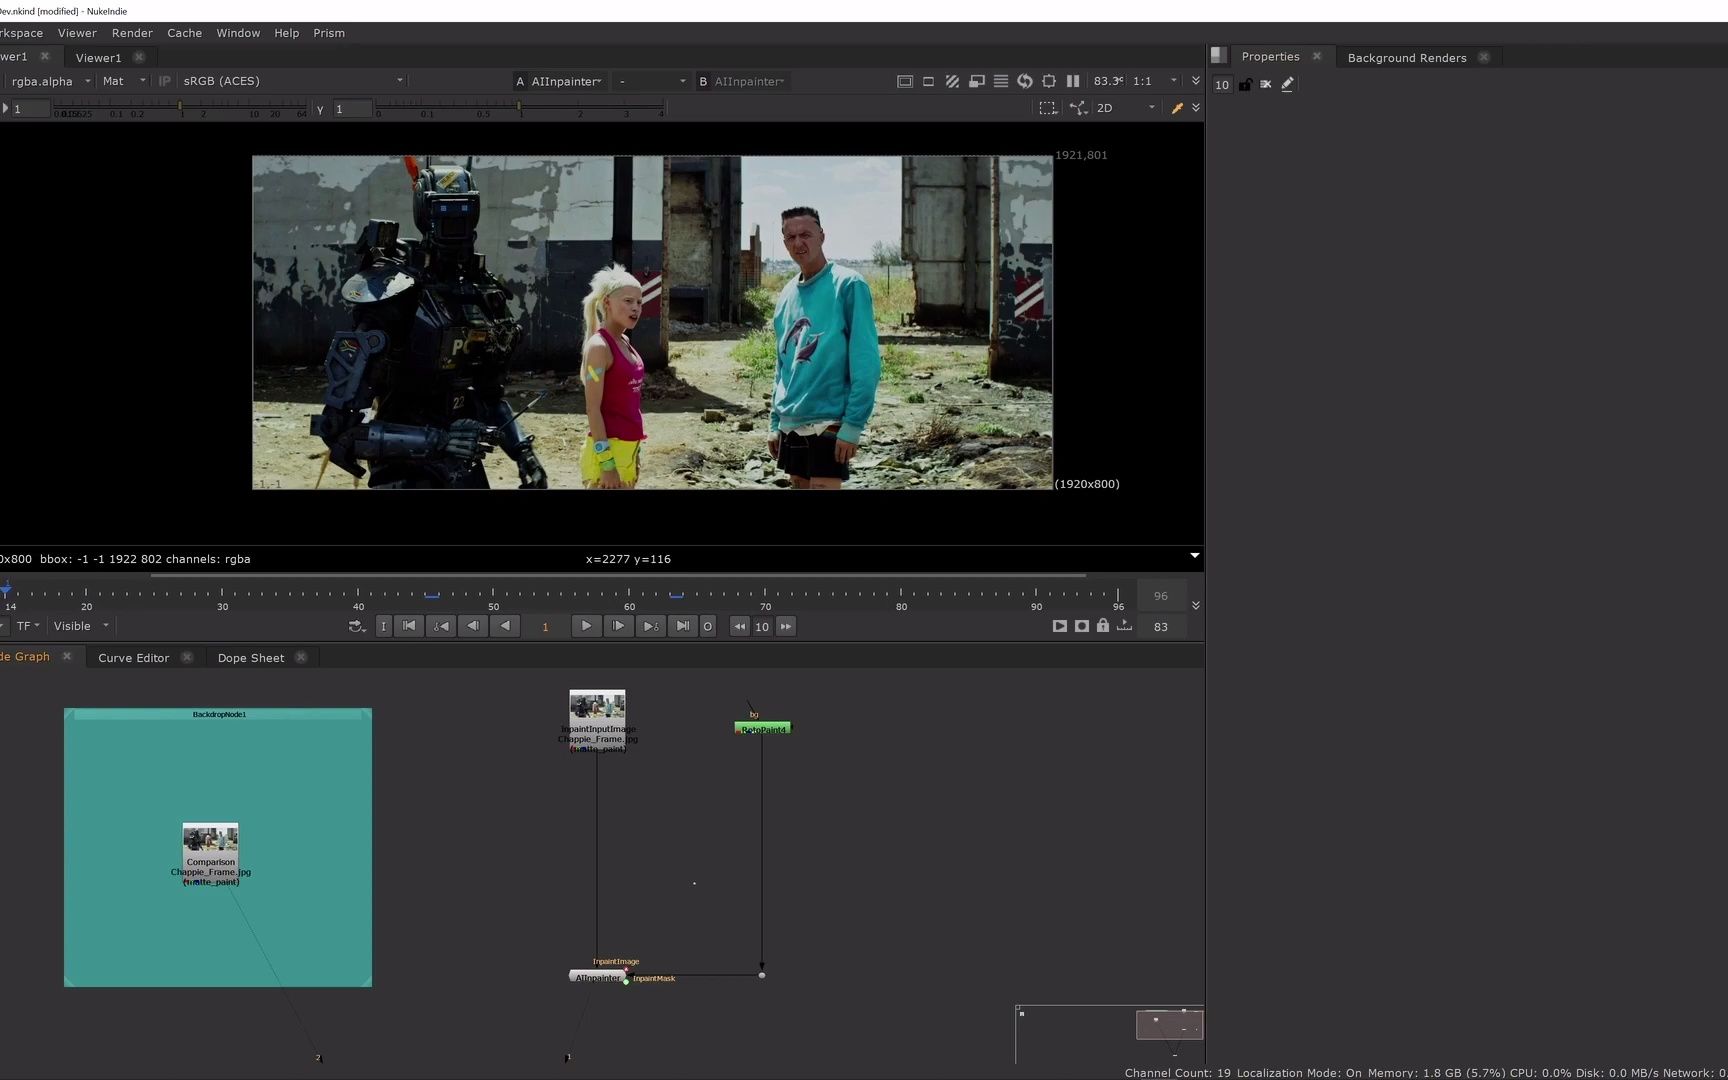Click the clip-to-format viewer icon

pyautogui.click(x=905, y=81)
